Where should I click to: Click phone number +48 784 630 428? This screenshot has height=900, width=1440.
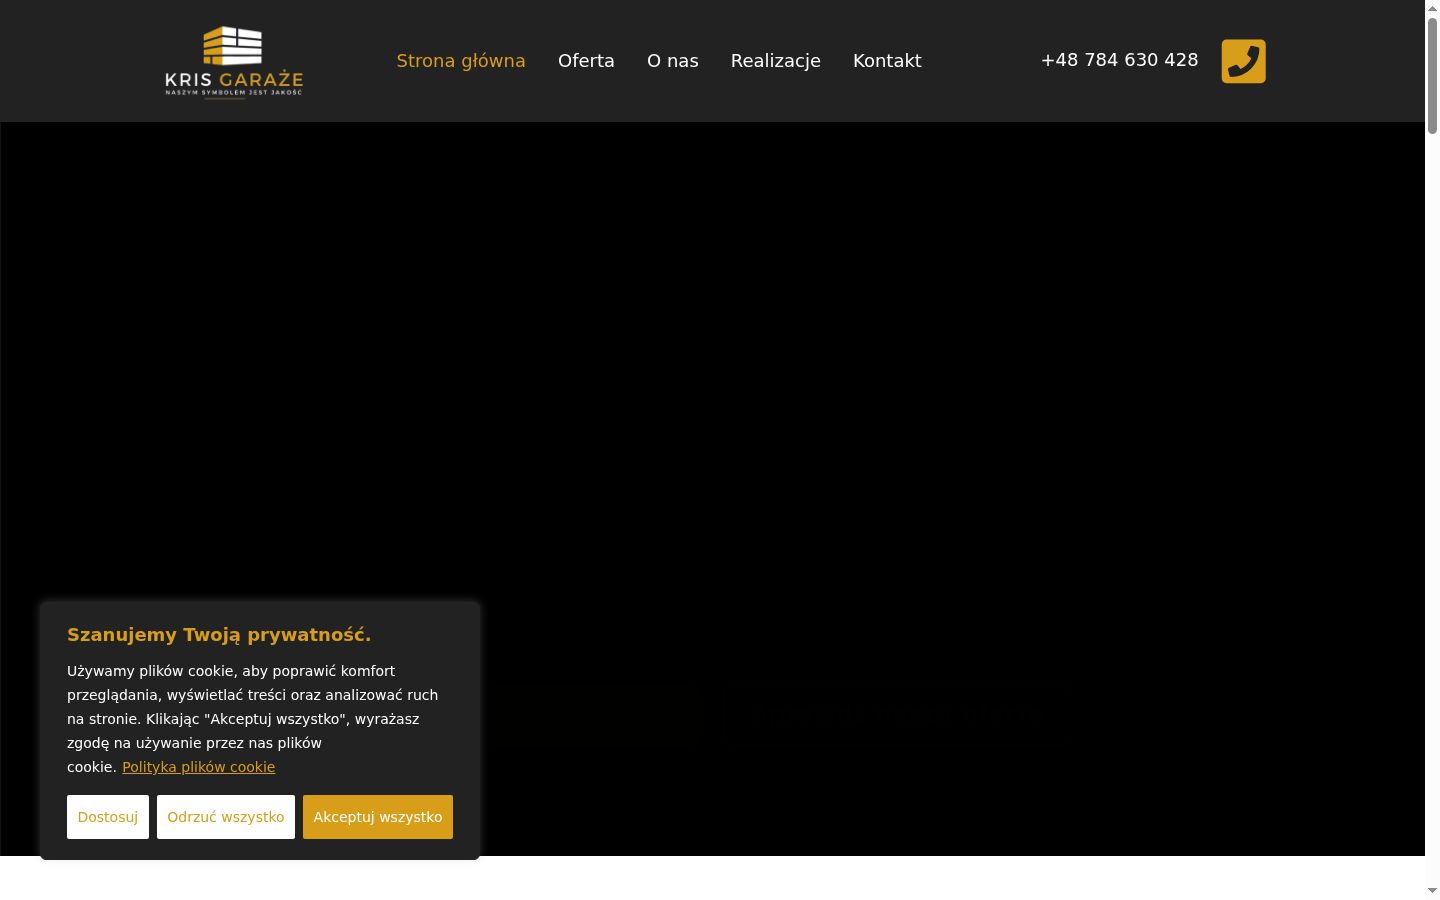1119,60
